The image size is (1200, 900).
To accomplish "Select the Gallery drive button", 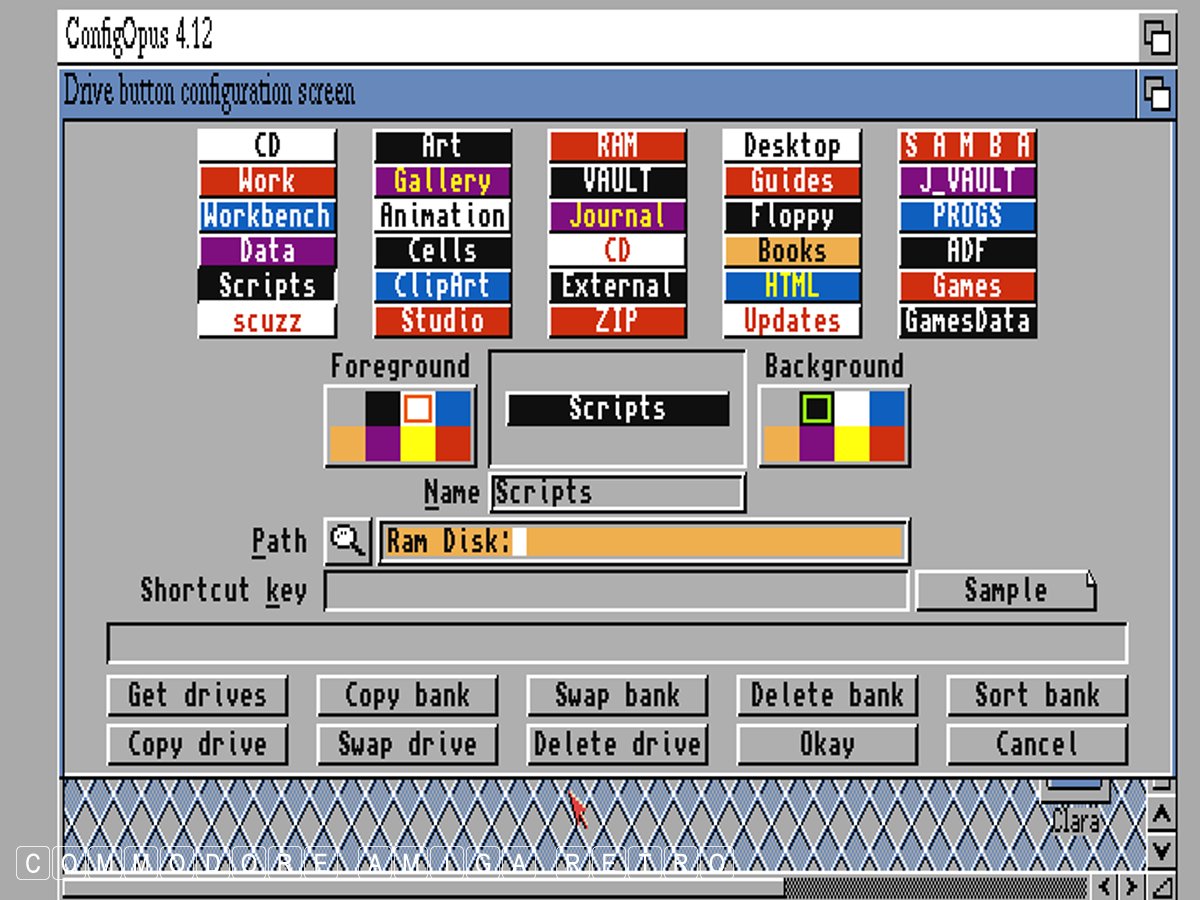I will [x=442, y=181].
